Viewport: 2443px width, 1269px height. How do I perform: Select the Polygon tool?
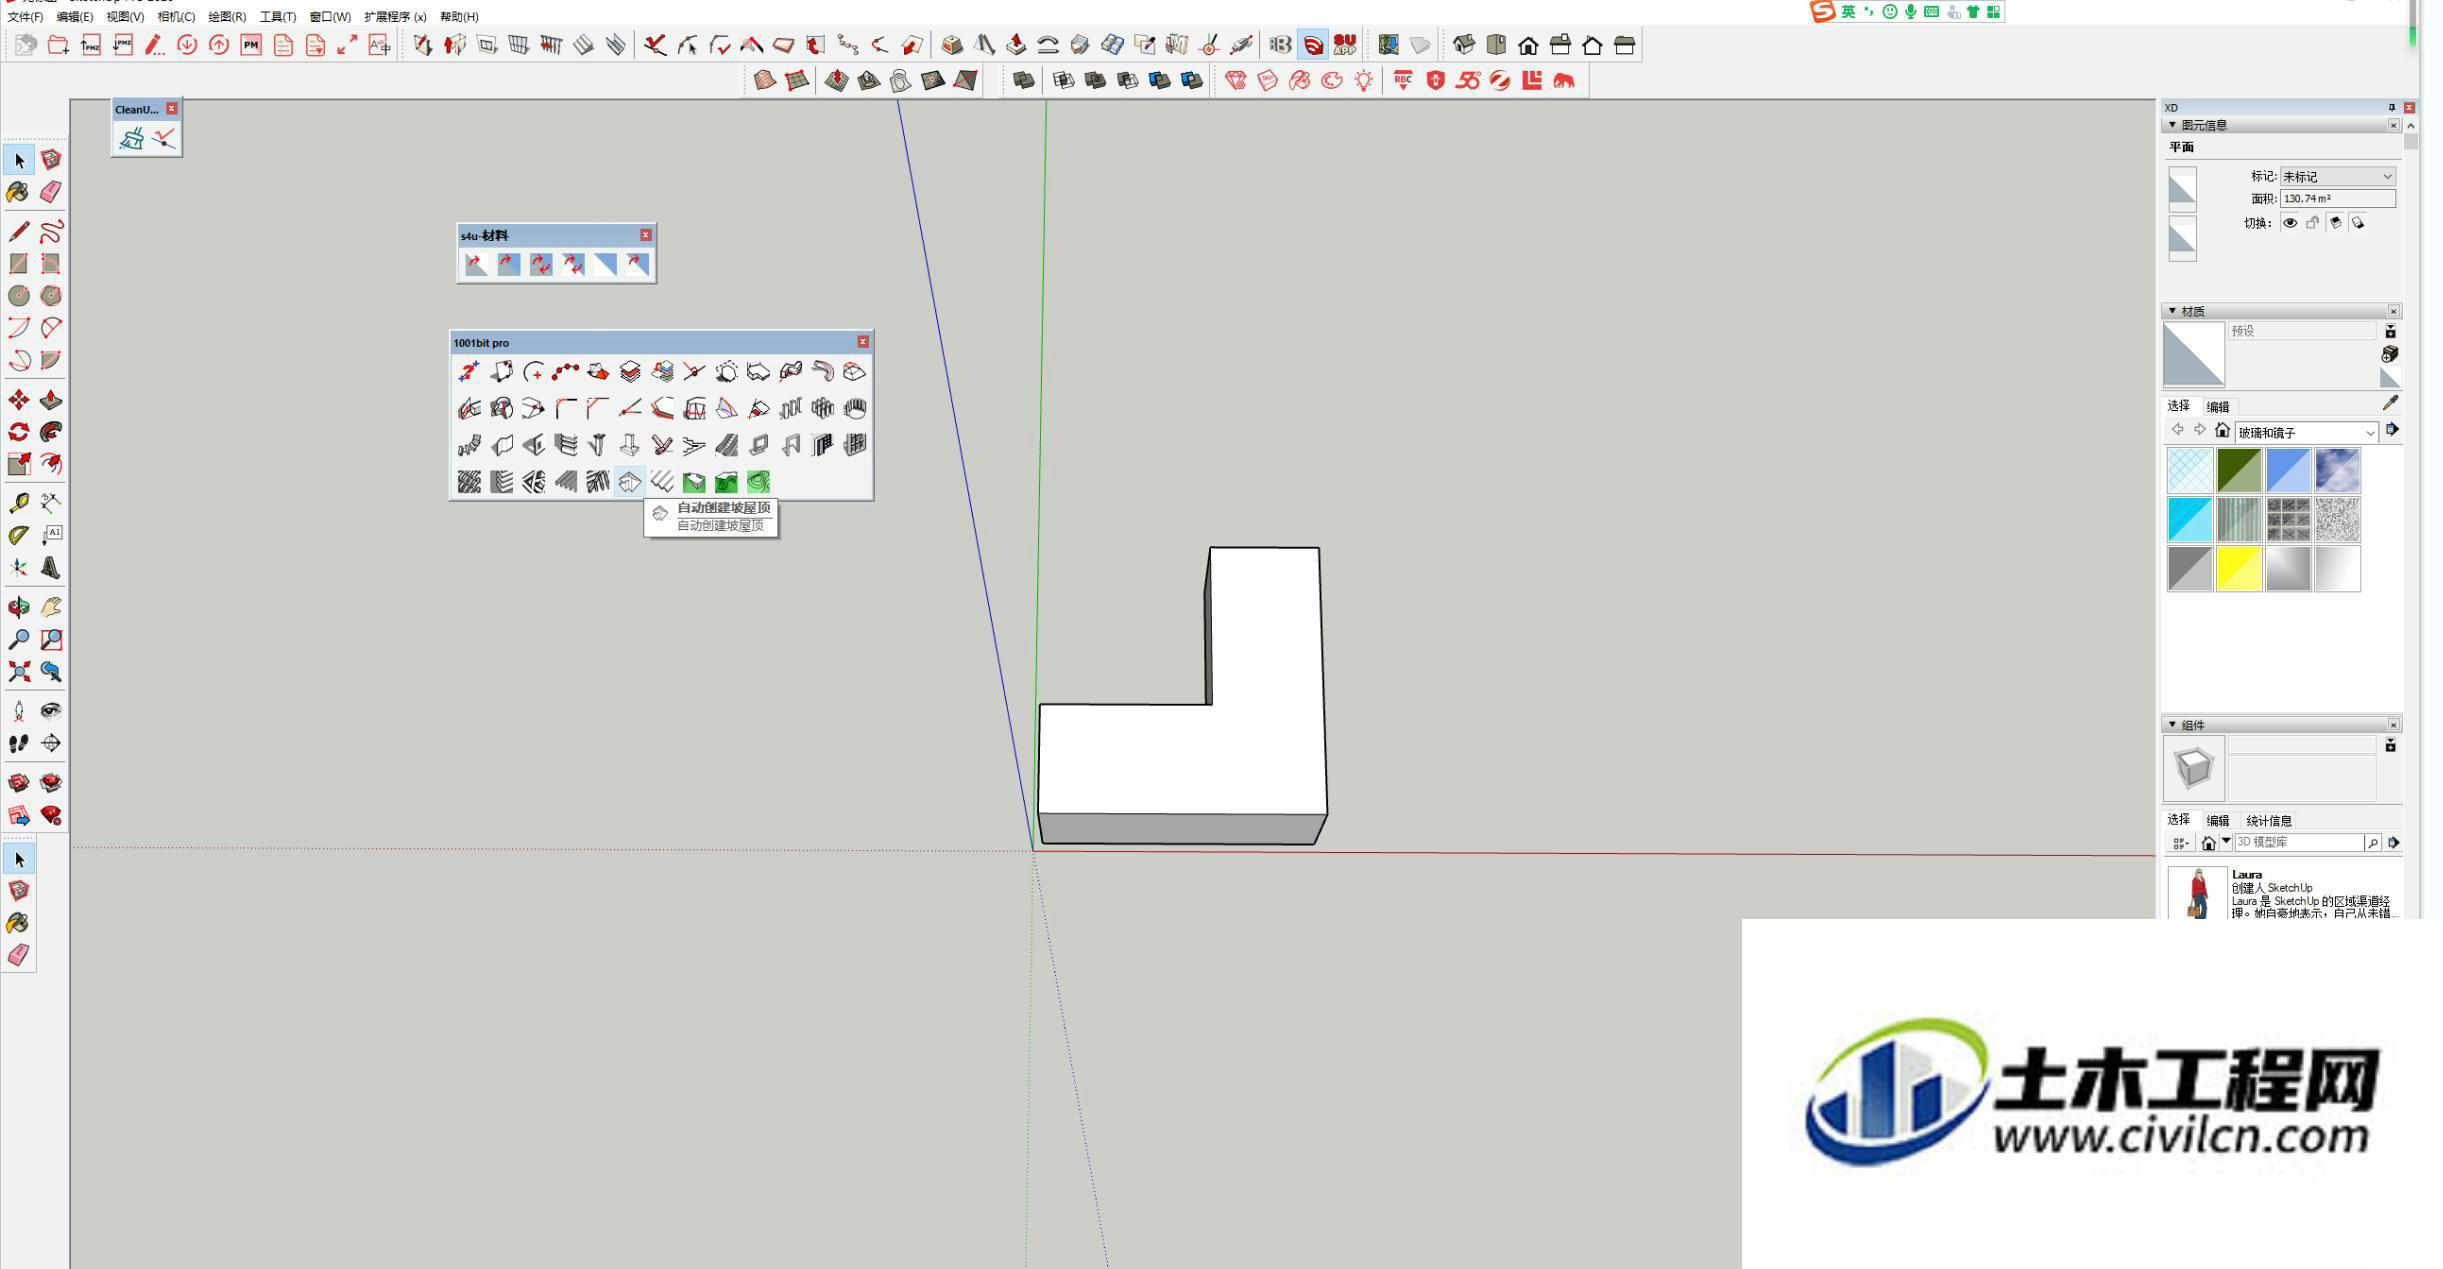51,296
